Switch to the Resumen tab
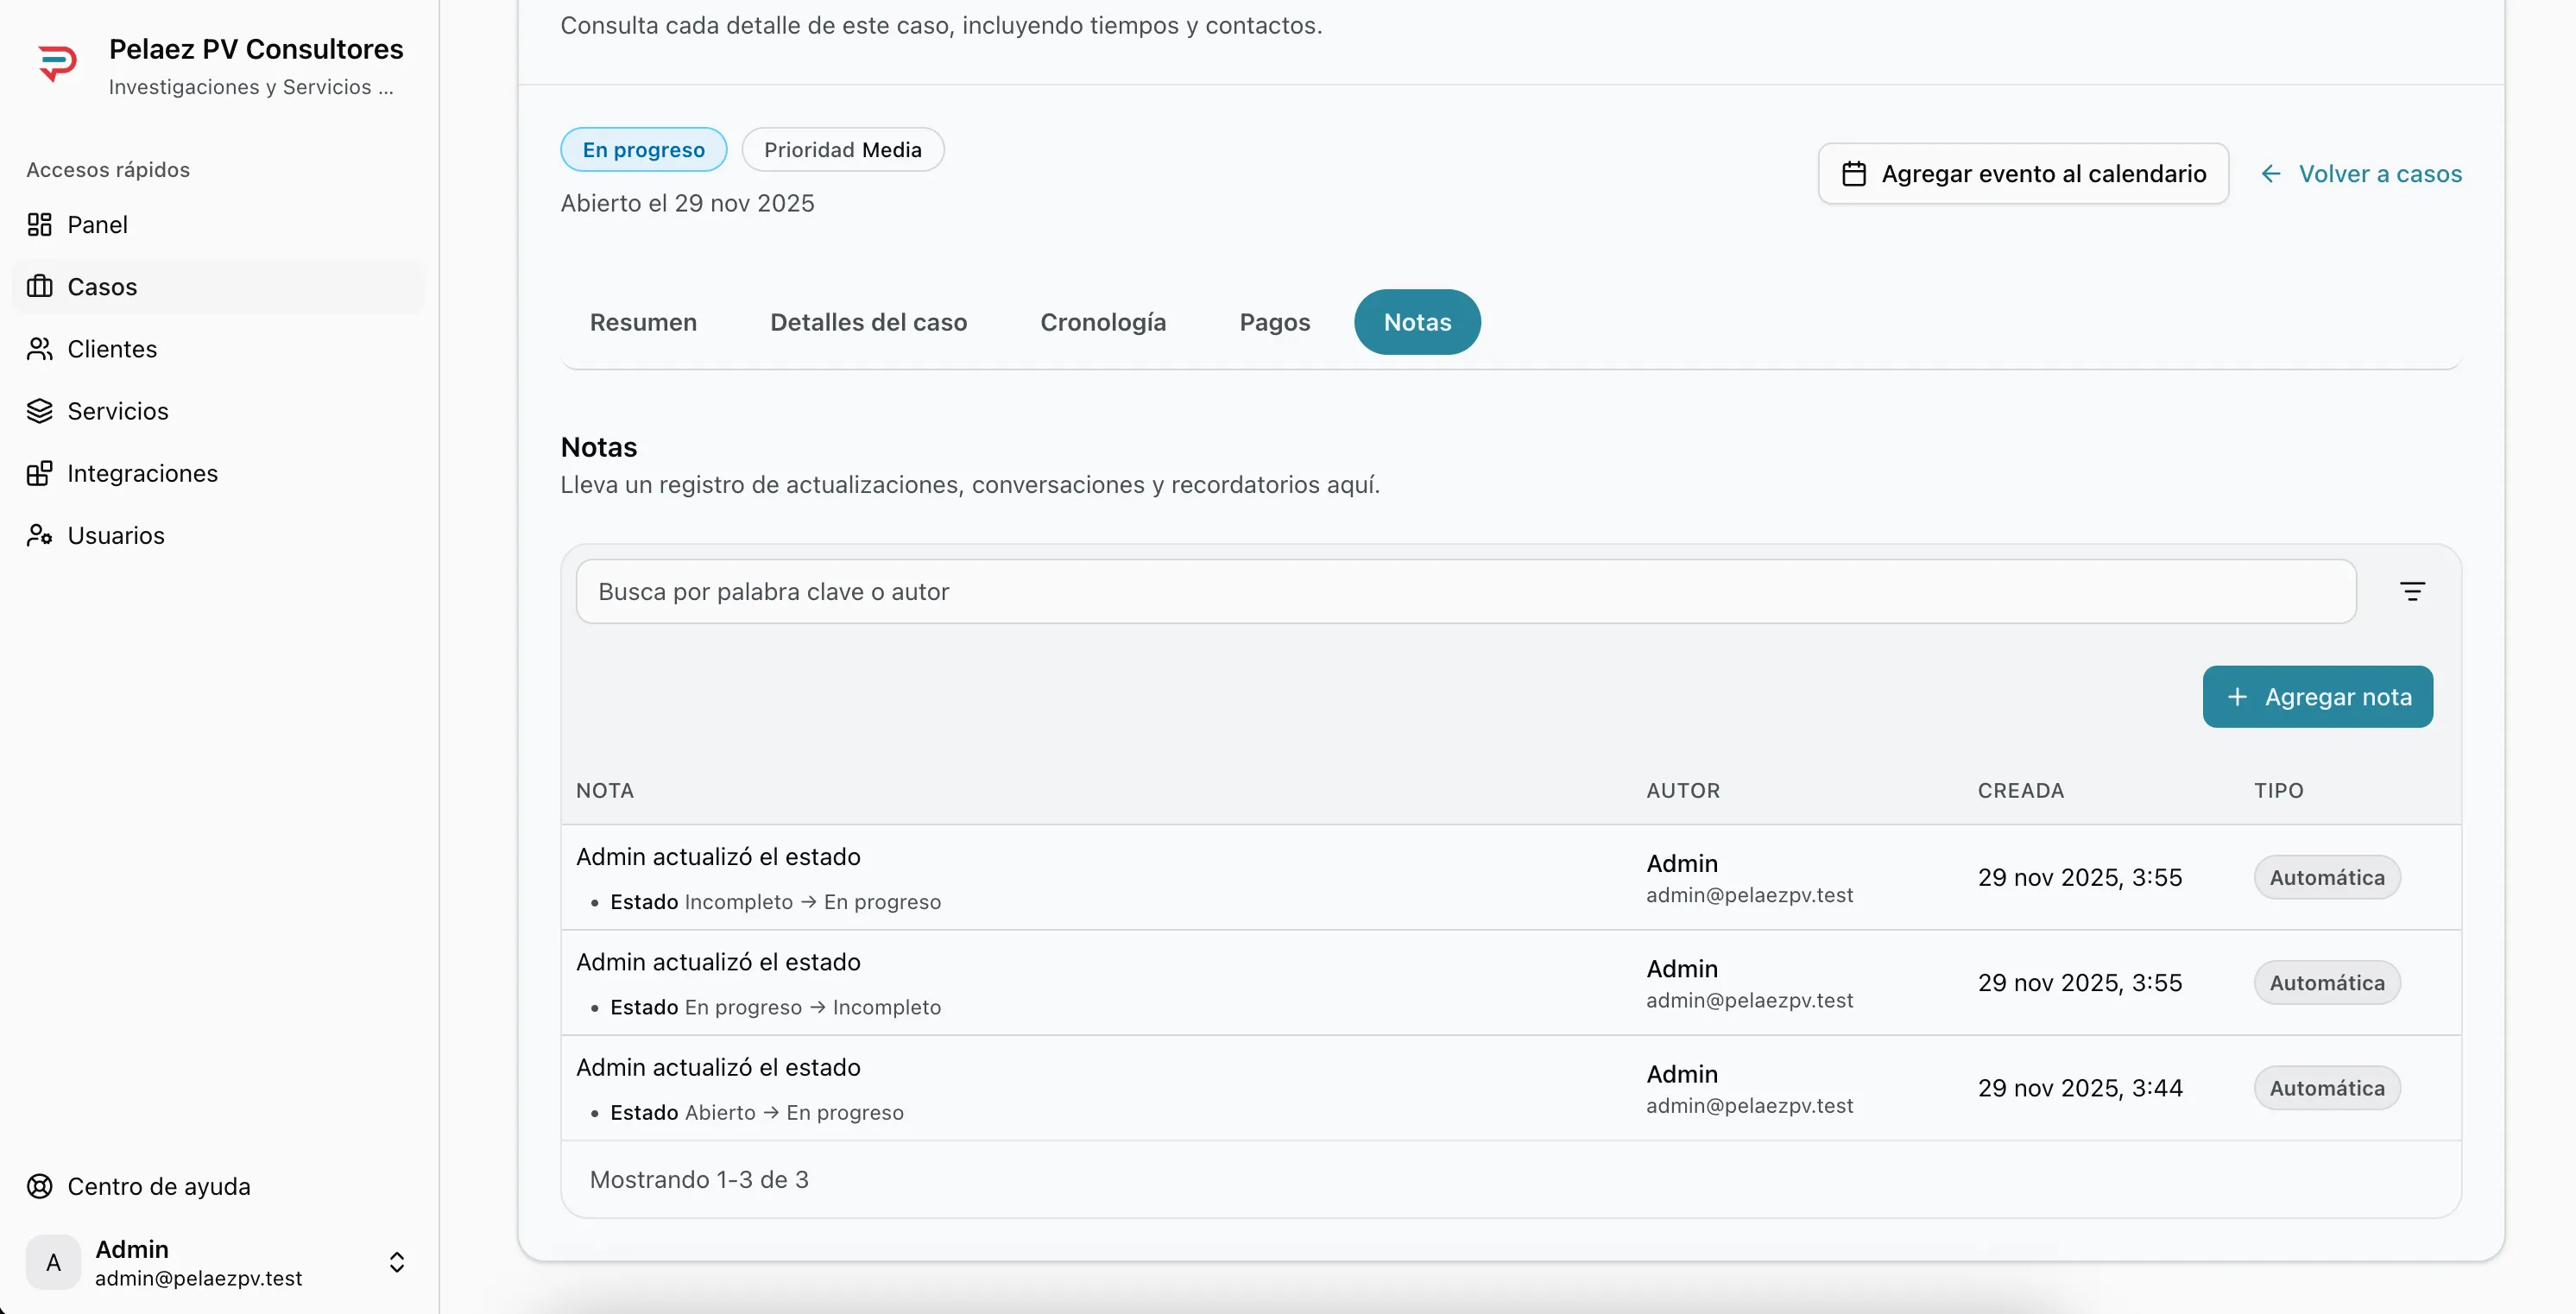Screen dimensions: 2576x1314 click(643, 322)
